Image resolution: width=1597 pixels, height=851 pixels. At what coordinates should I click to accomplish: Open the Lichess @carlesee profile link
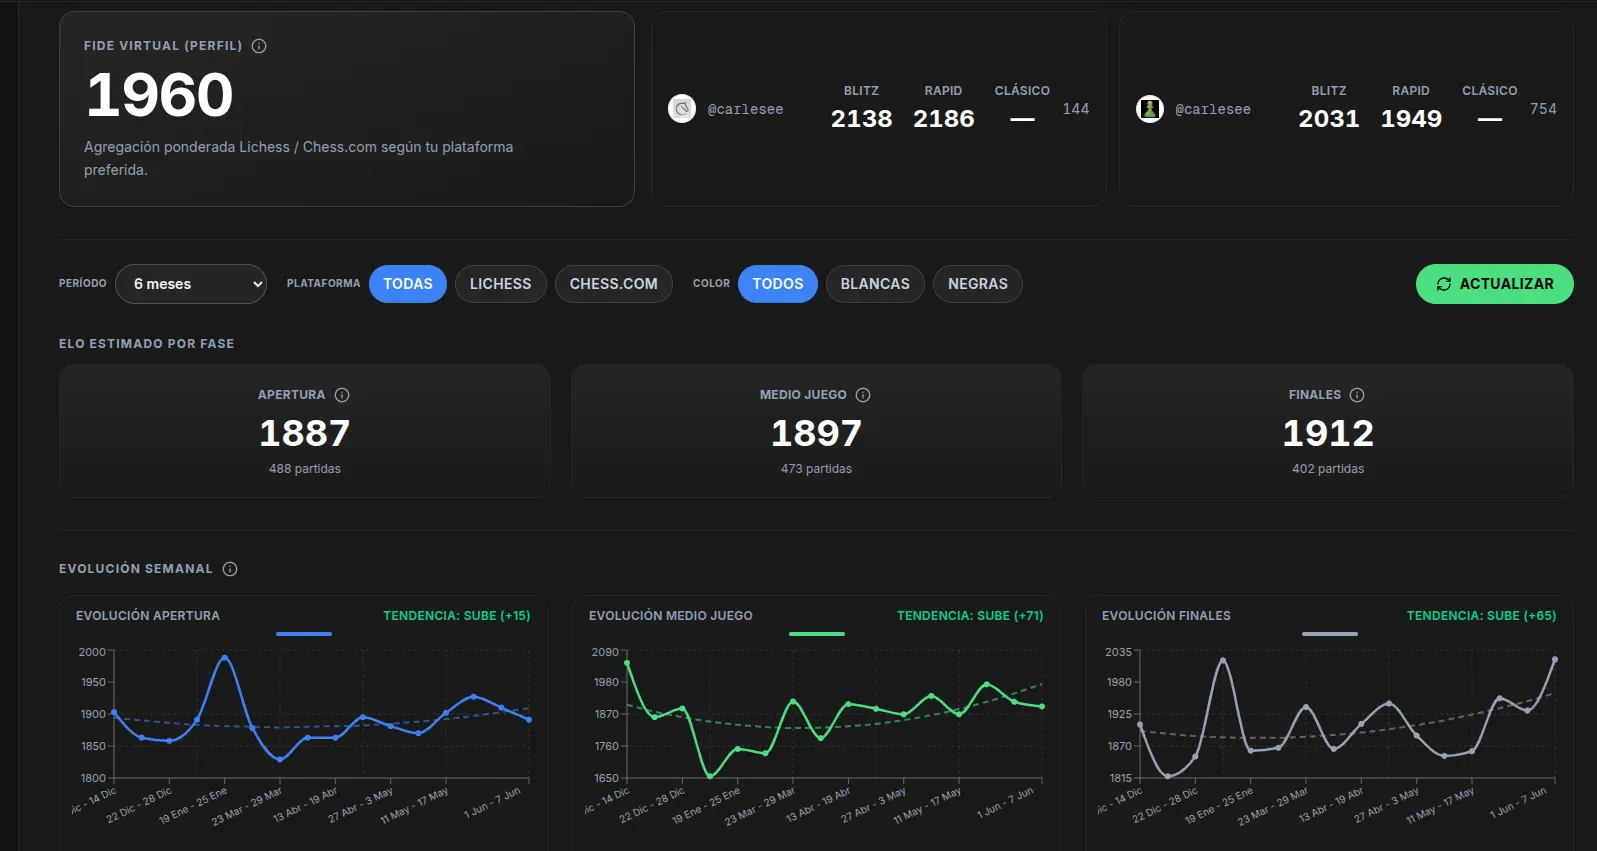tap(745, 109)
